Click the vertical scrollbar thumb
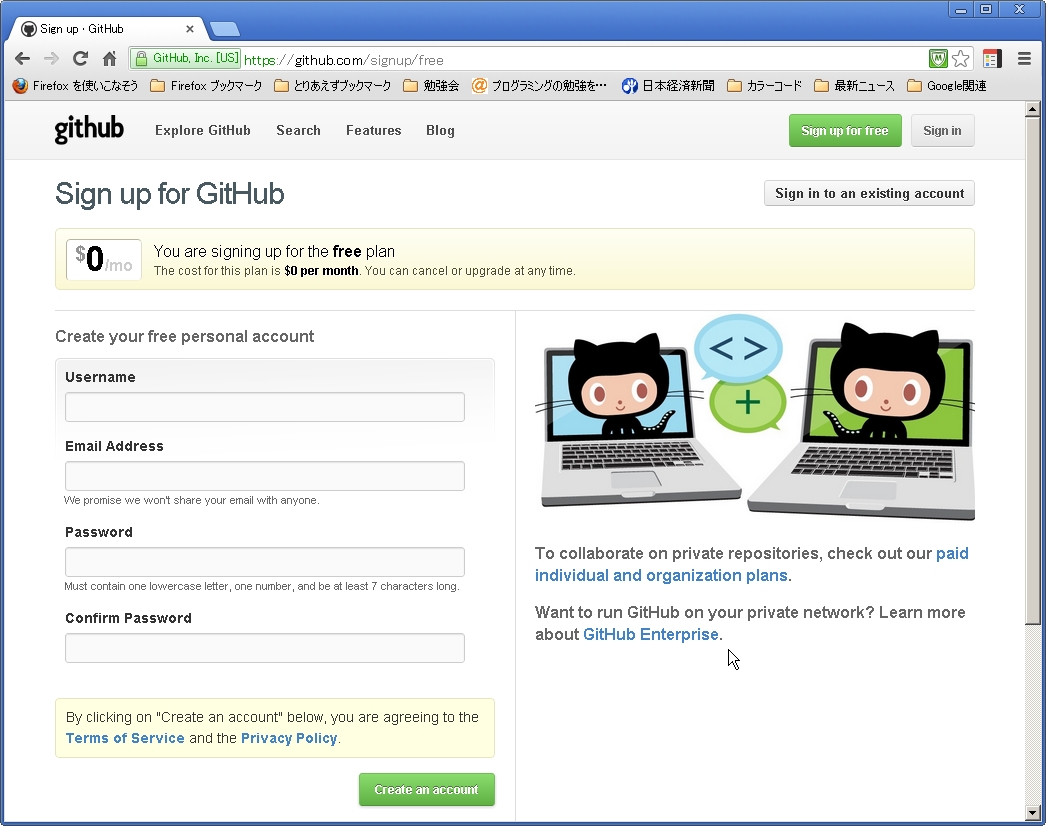The height and width of the screenshot is (826, 1046). point(1033,371)
